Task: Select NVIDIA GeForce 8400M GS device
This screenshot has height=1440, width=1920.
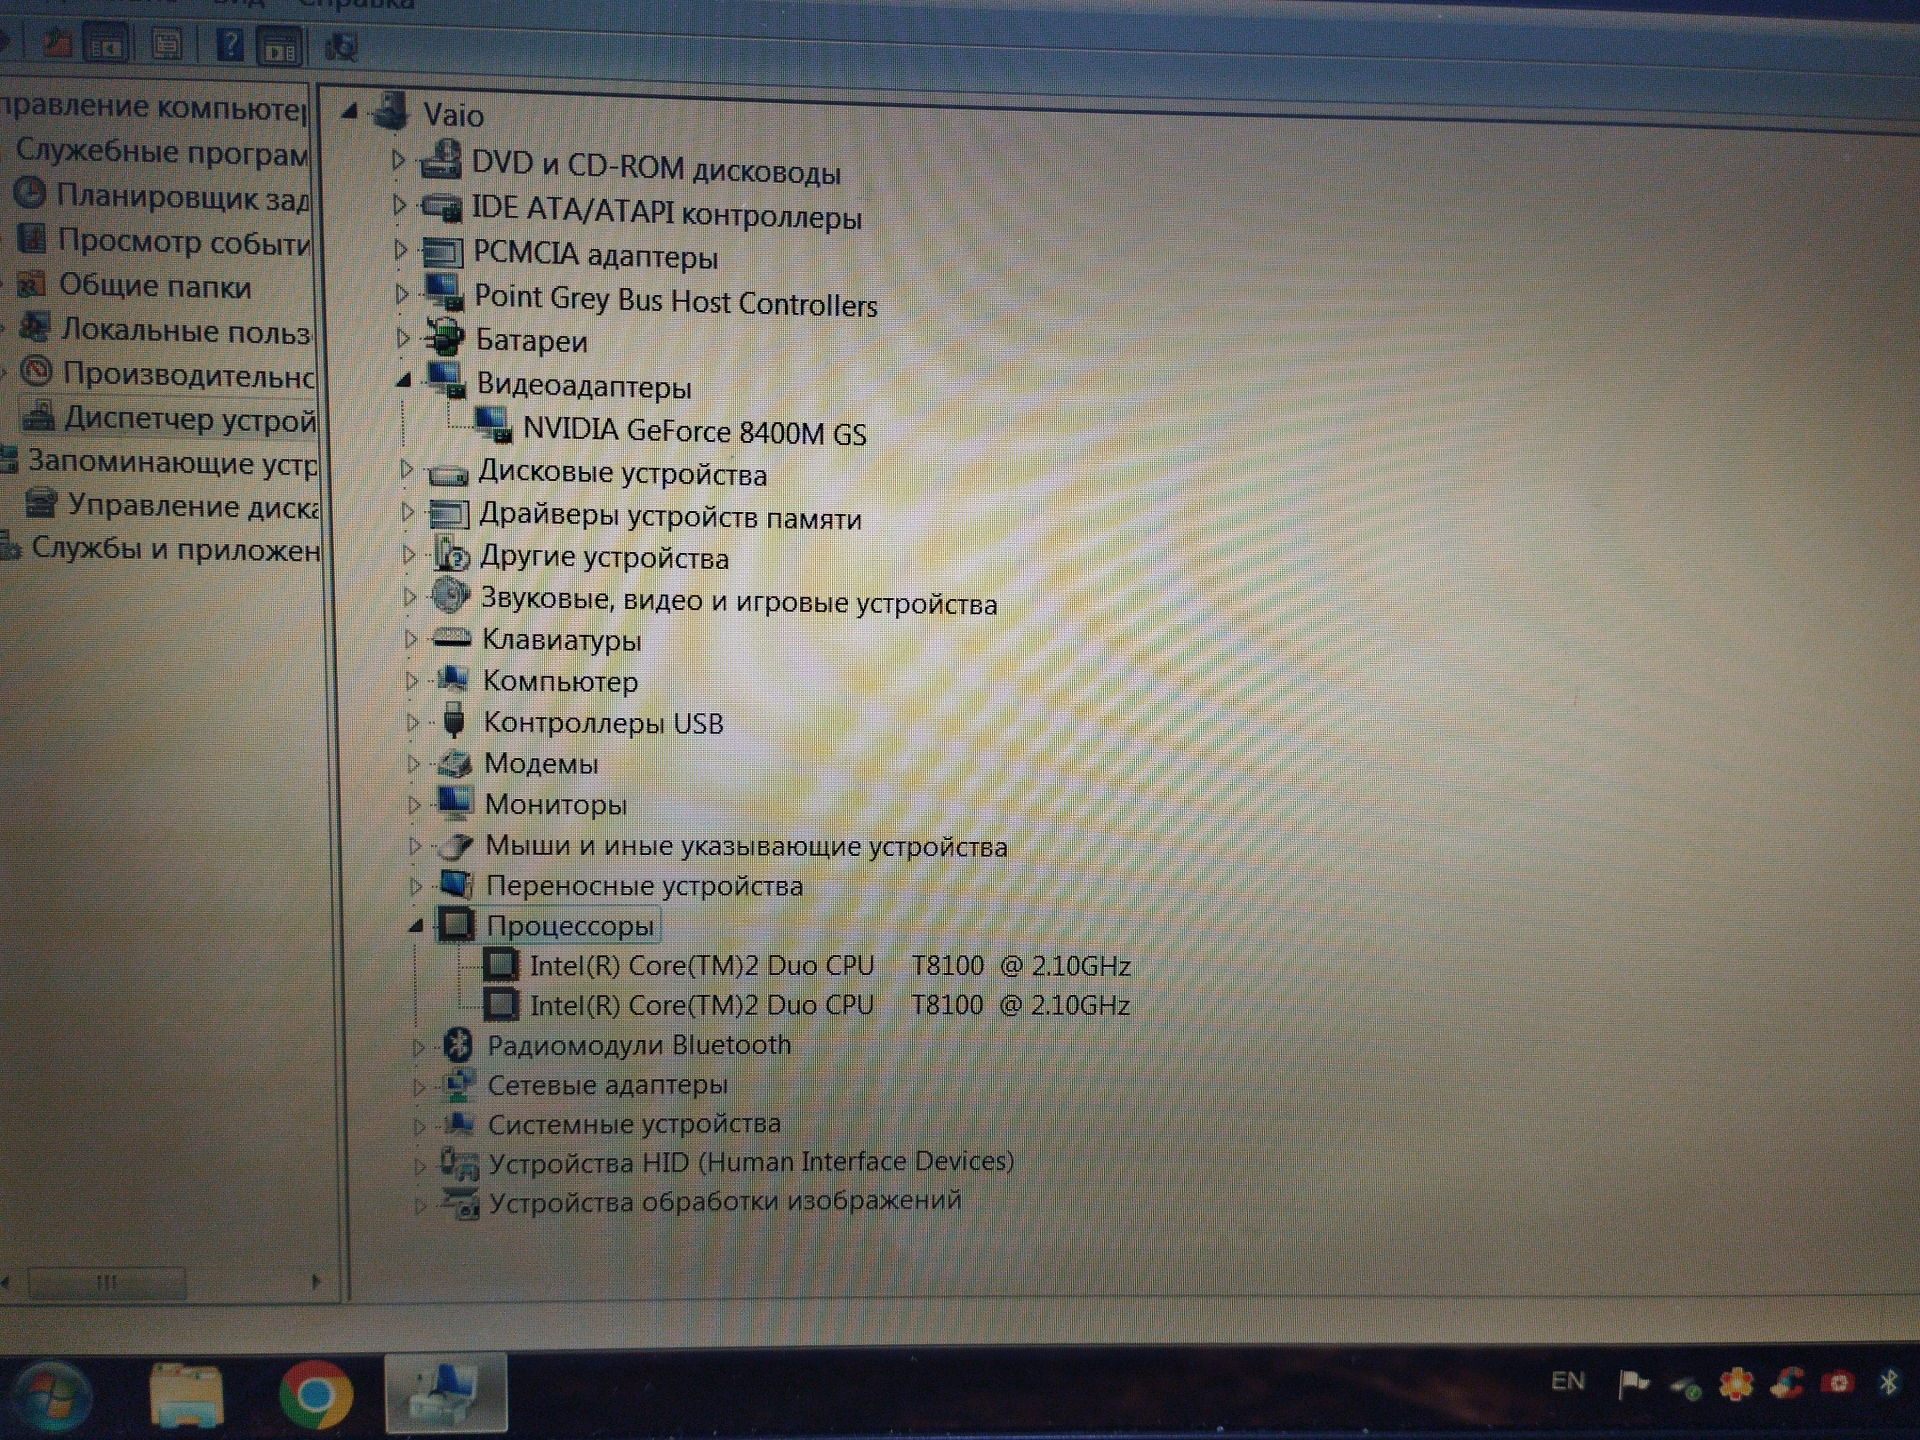Action: (695, 431)
